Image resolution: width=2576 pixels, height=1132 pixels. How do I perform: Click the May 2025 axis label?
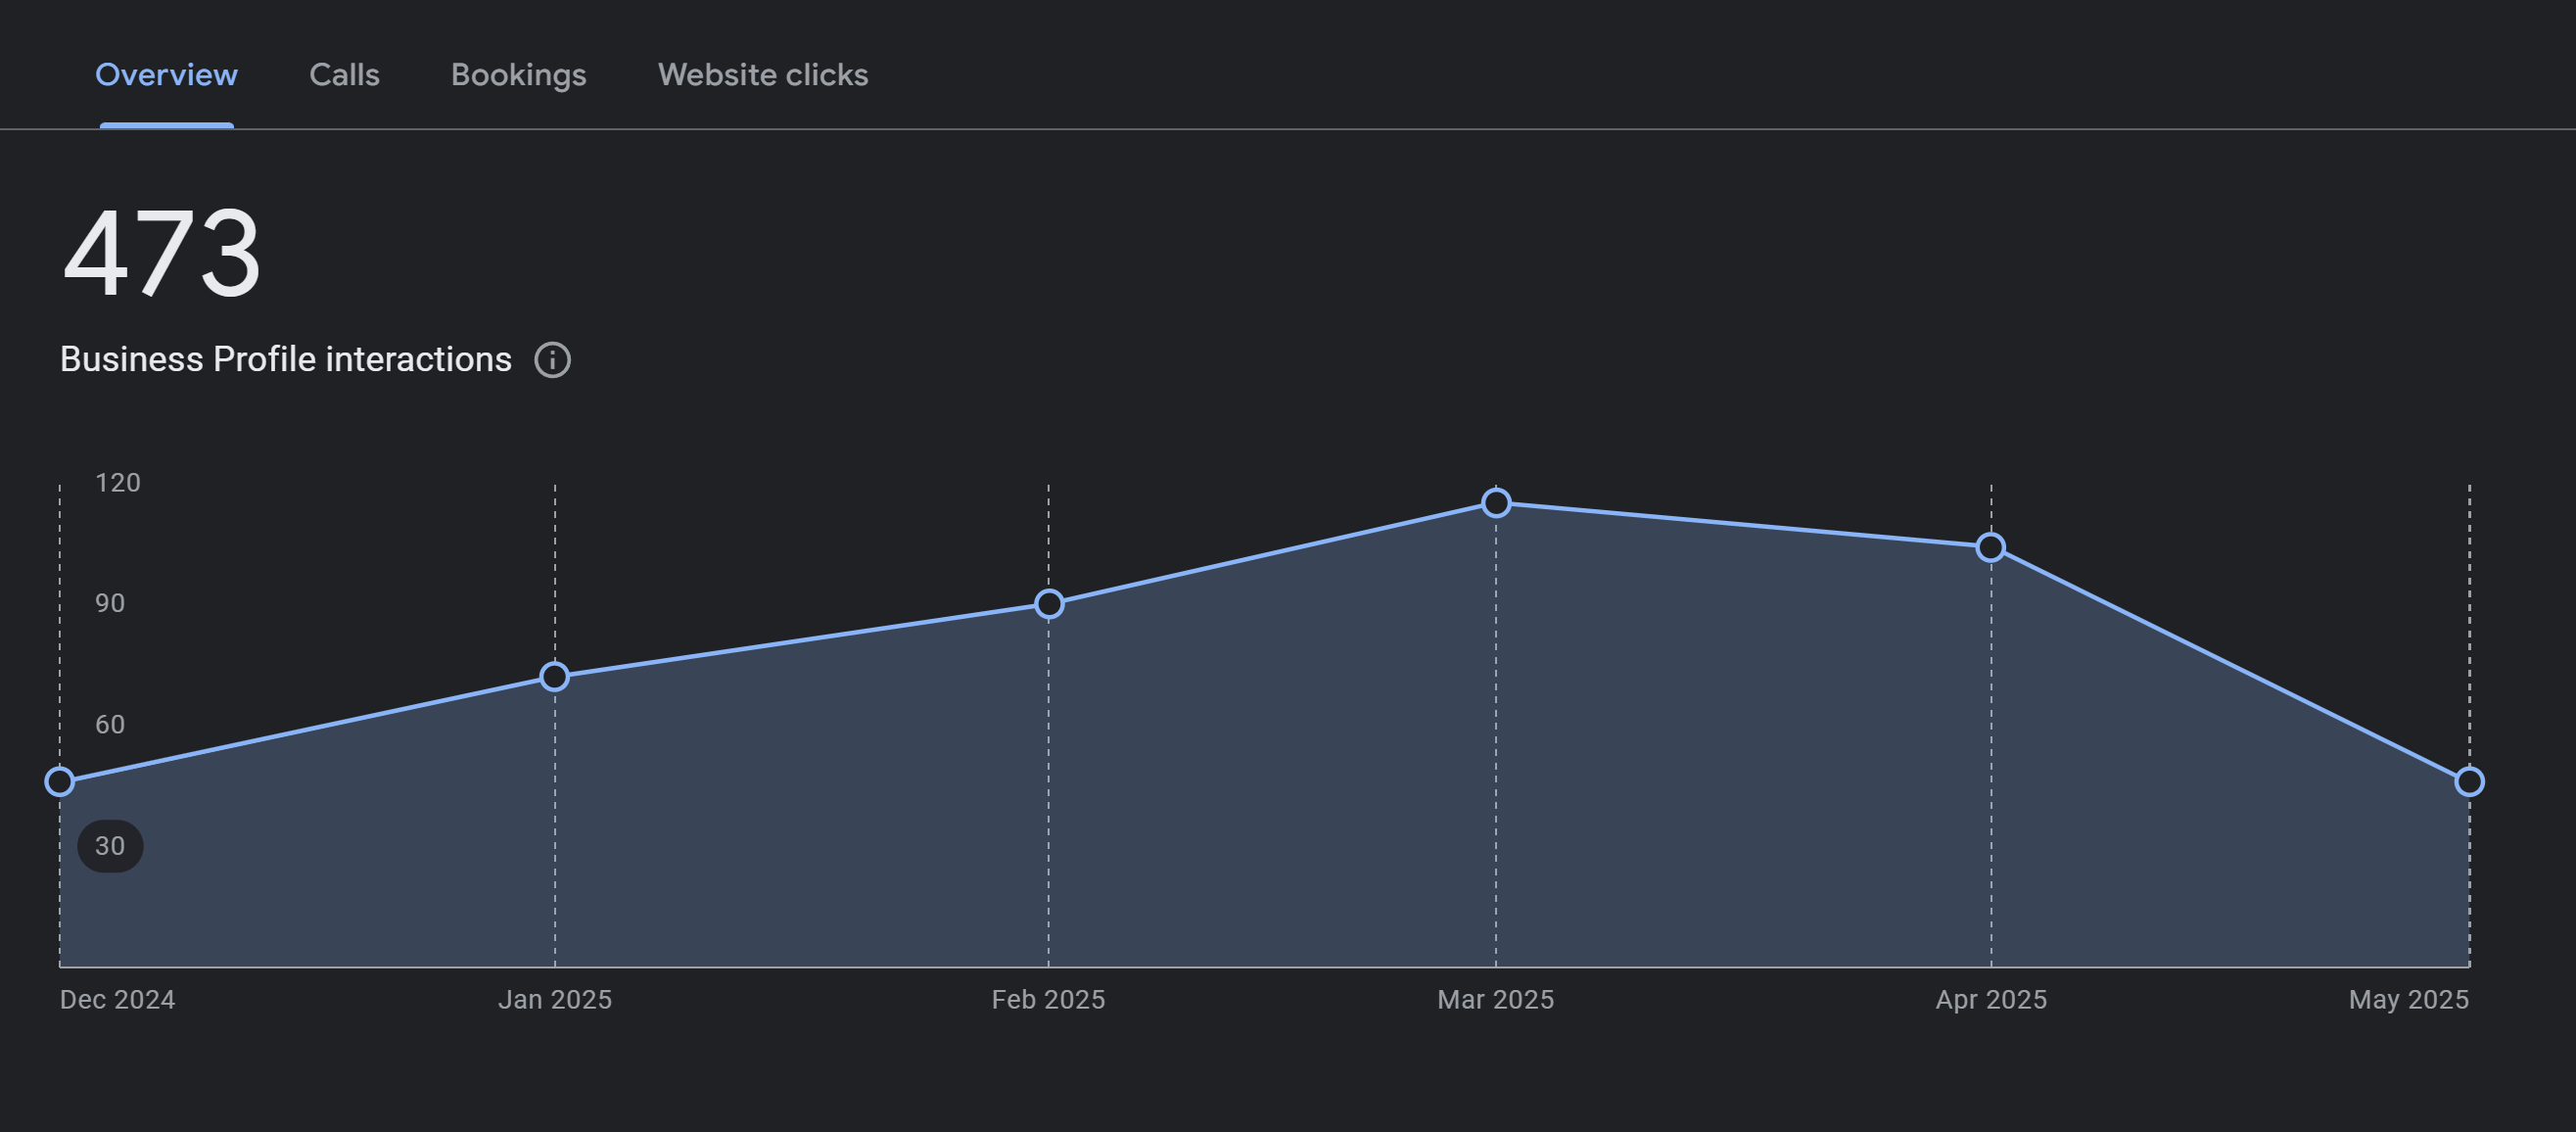pos(2409,1000)
